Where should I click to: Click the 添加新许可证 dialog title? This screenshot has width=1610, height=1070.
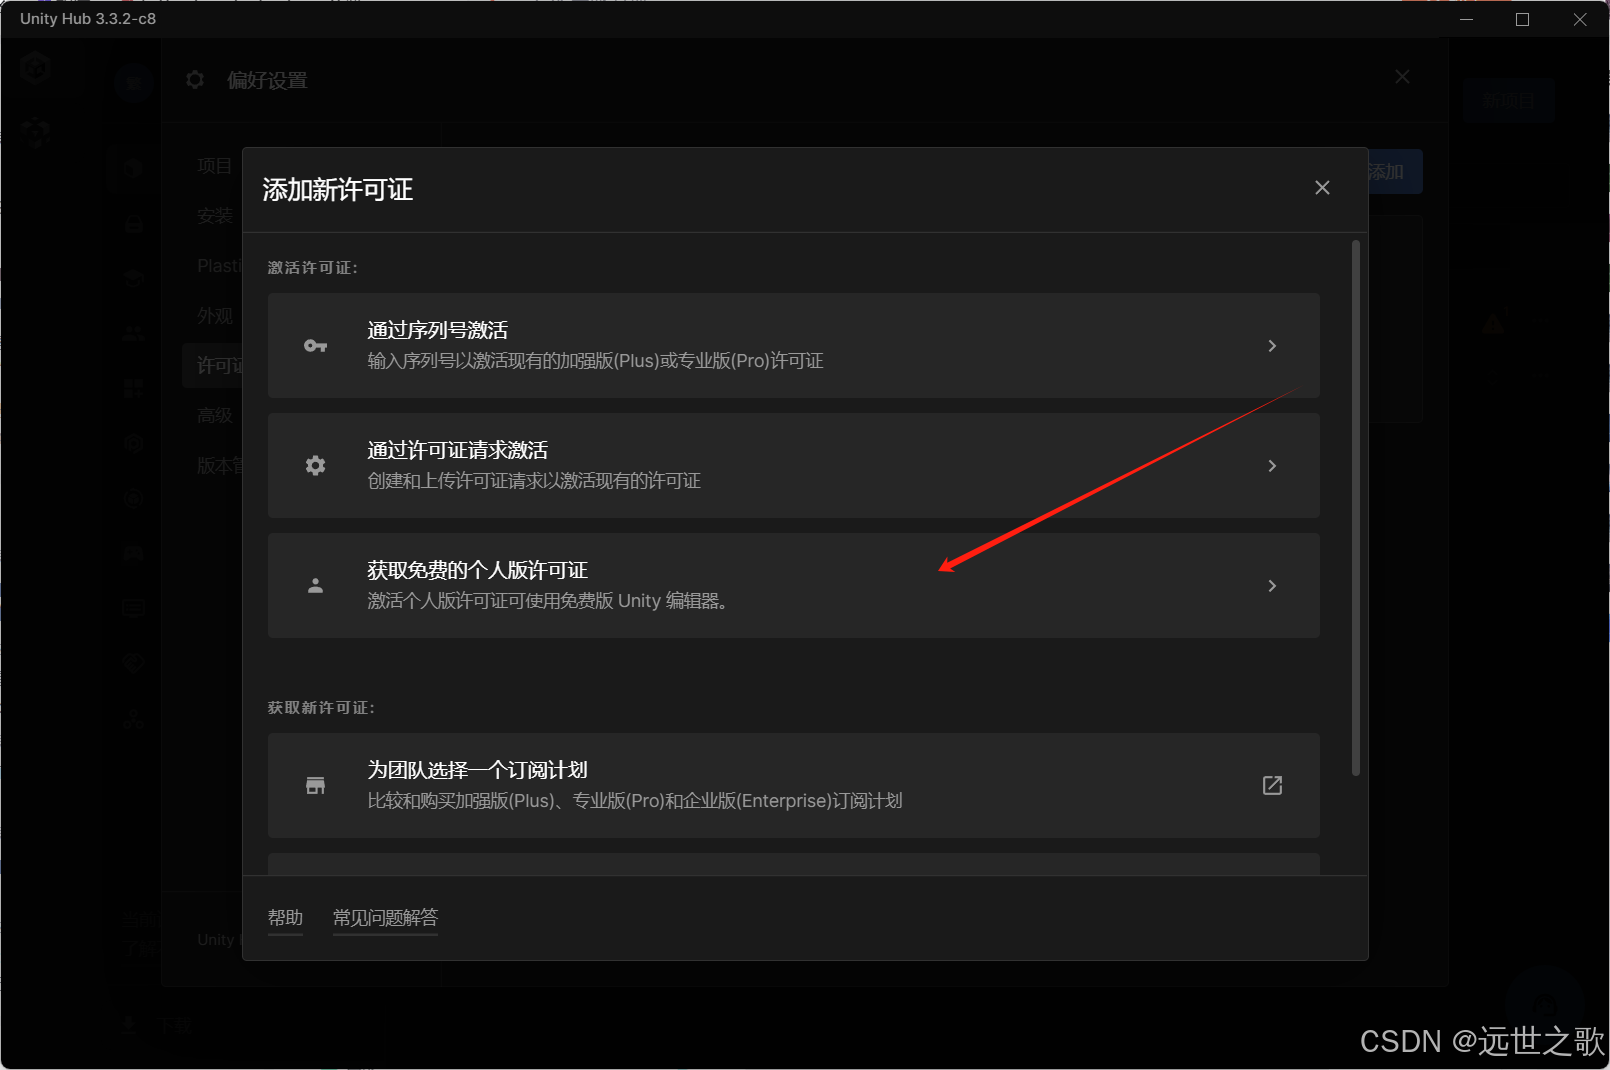coord(338,190)
